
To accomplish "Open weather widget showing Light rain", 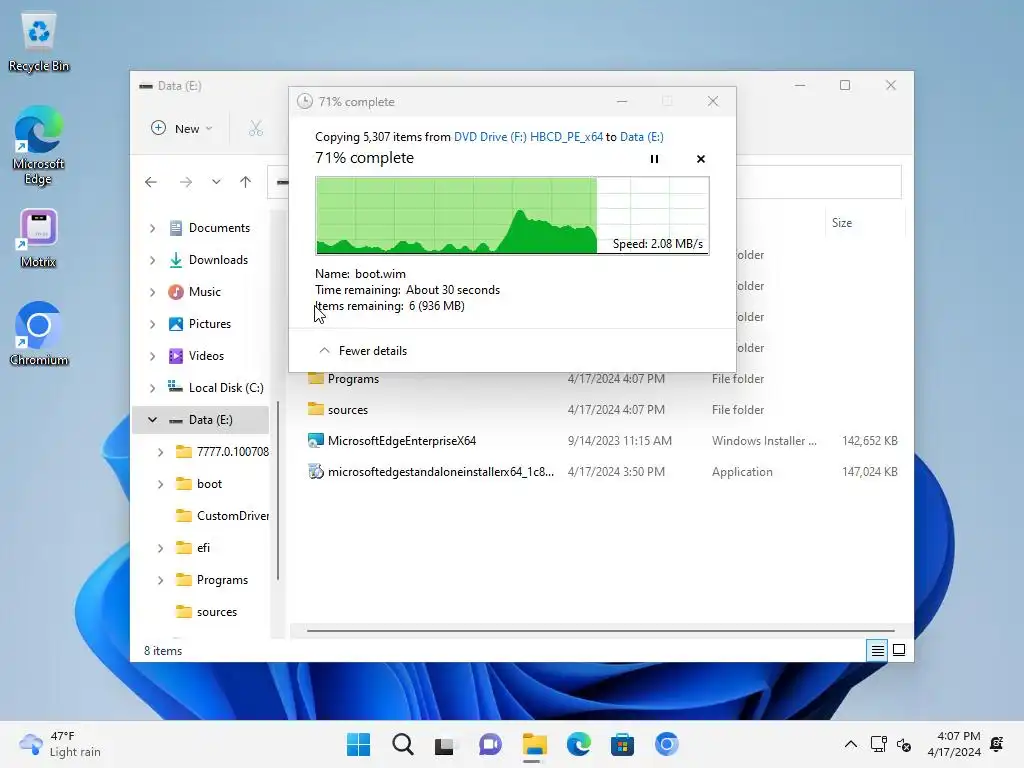I will 60,744.
